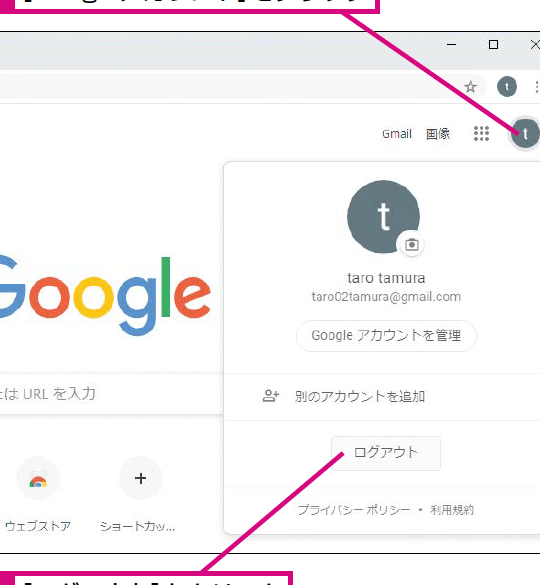Image resolution: width=540 pixels, height=585 pixels.
Task: Open the Google apps grid
Action: [x=481, y=134]
